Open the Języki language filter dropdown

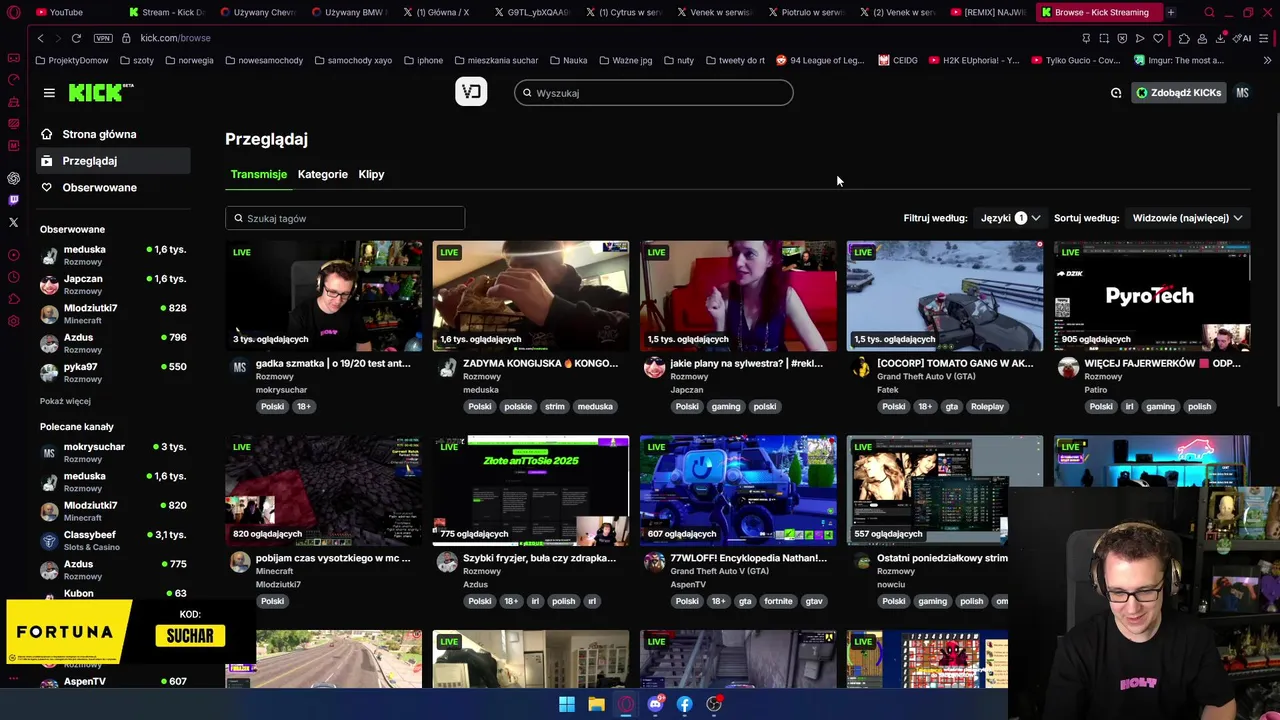[x=1010, y=218]
